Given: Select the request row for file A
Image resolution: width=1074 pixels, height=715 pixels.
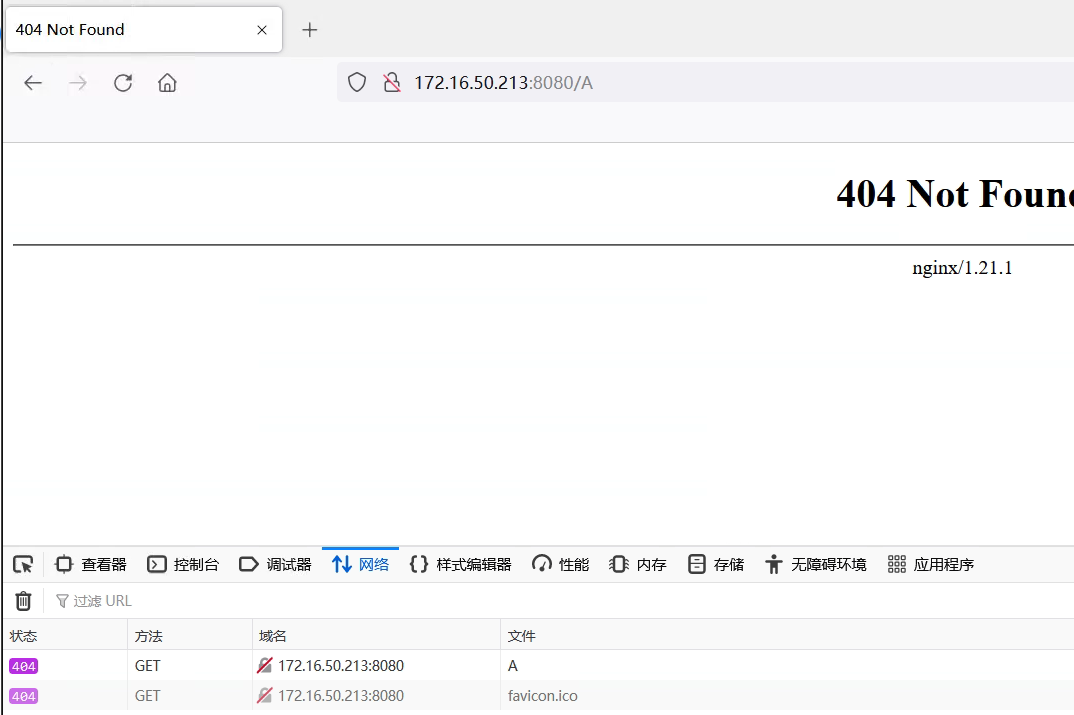Looking at the screenshot, I should (x=538, y=666).
